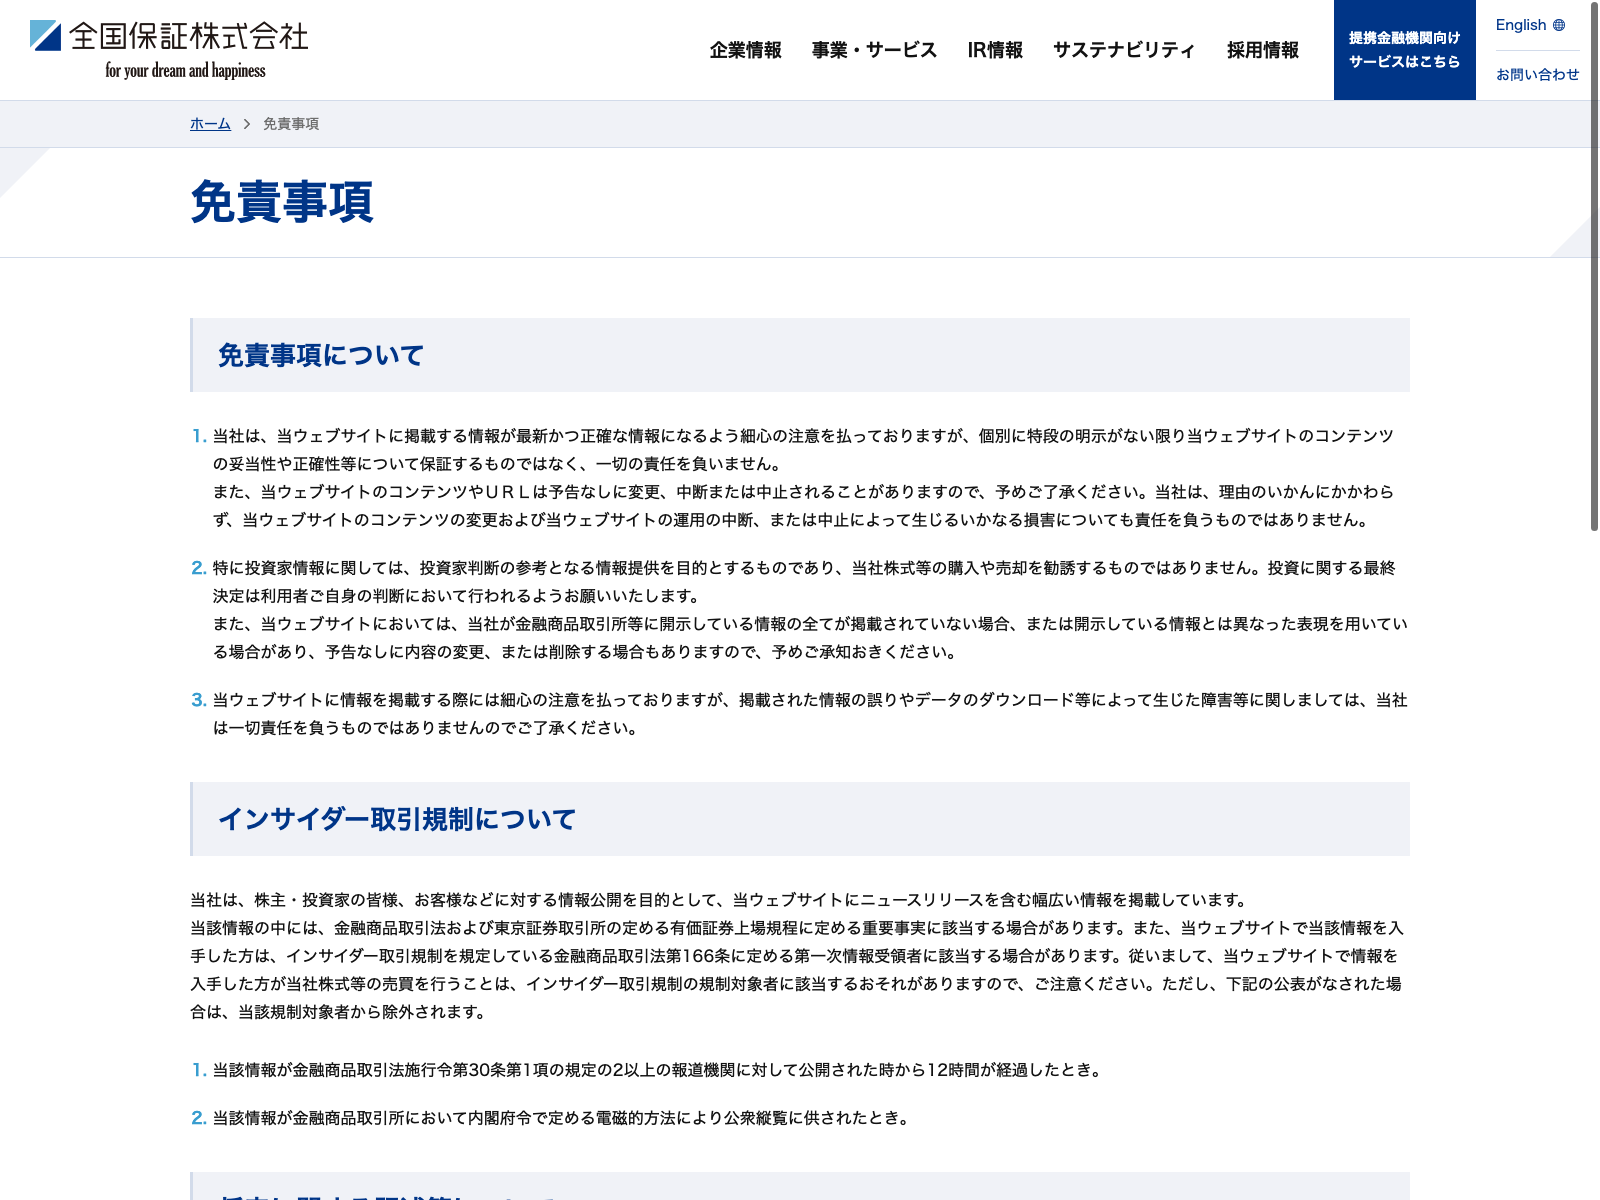Click the 免責事項について section heading

[x=321, y=355]
